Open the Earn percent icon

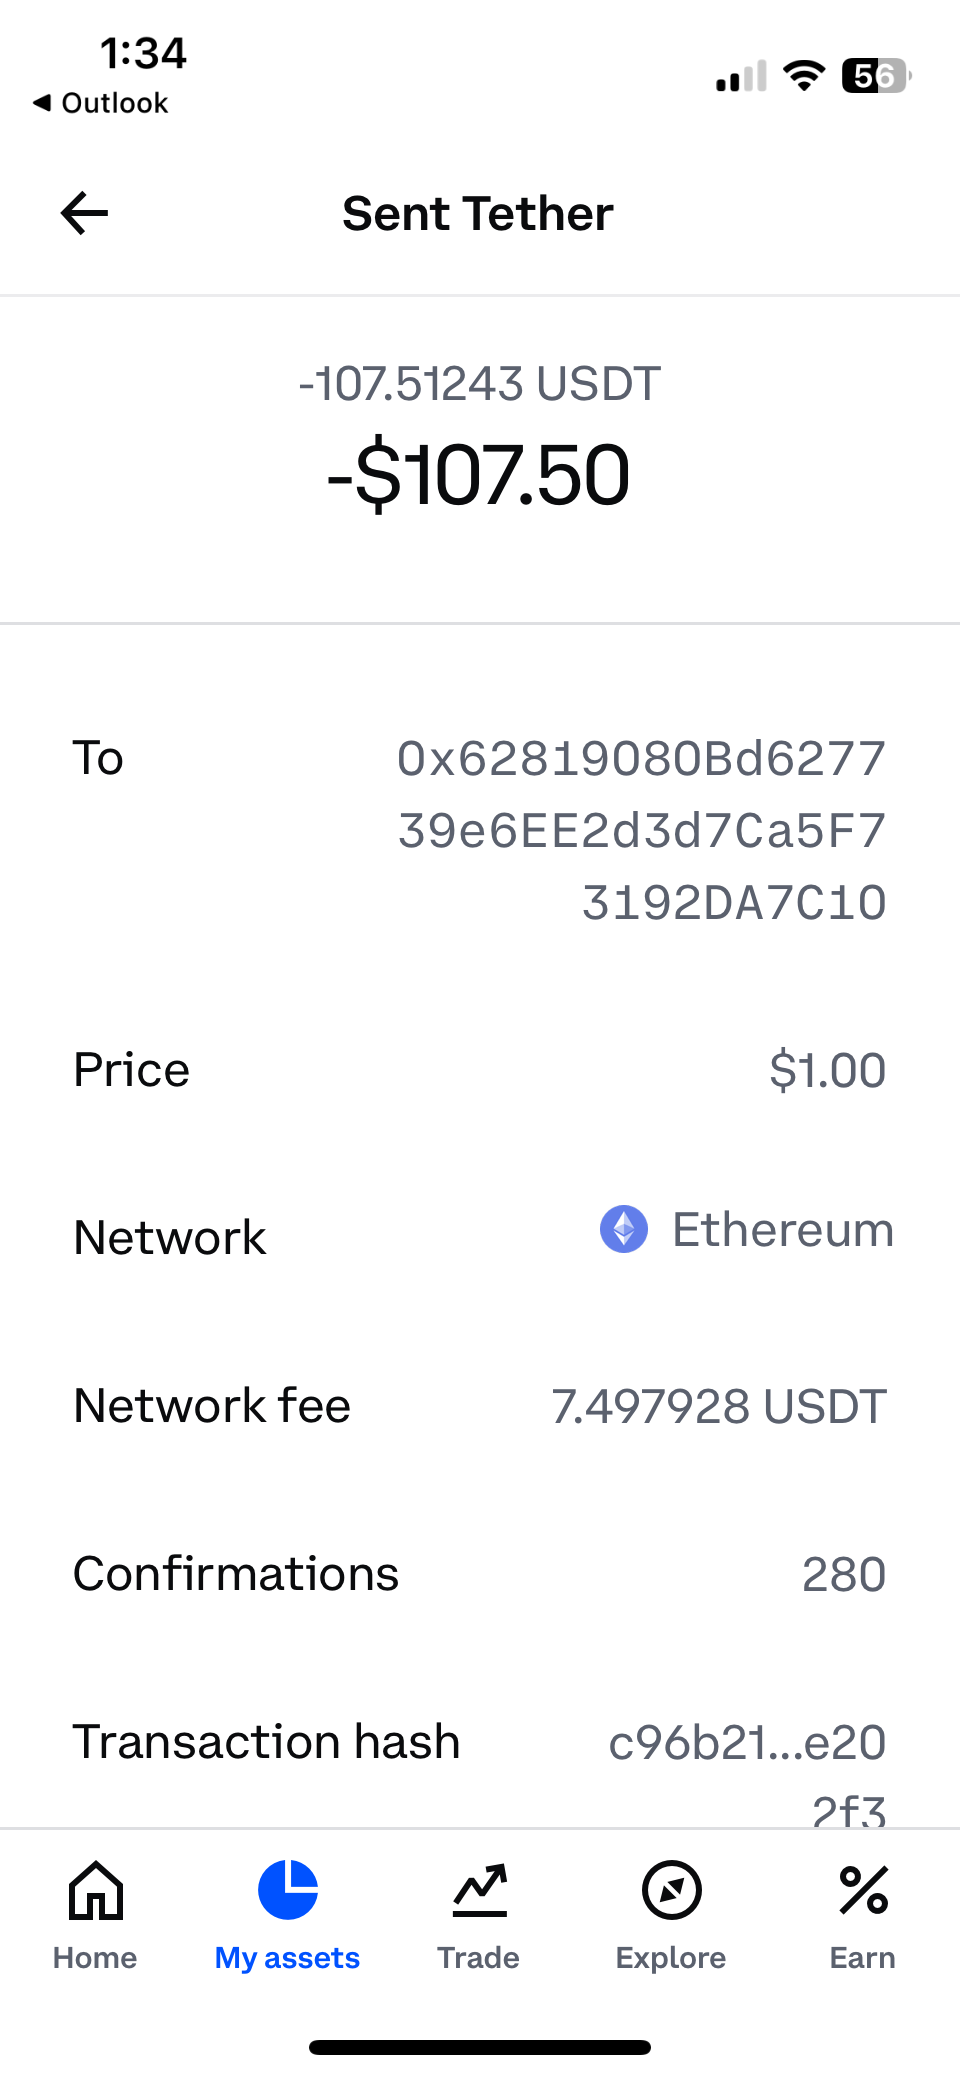pyautogui.click(x=863, y=1890)
